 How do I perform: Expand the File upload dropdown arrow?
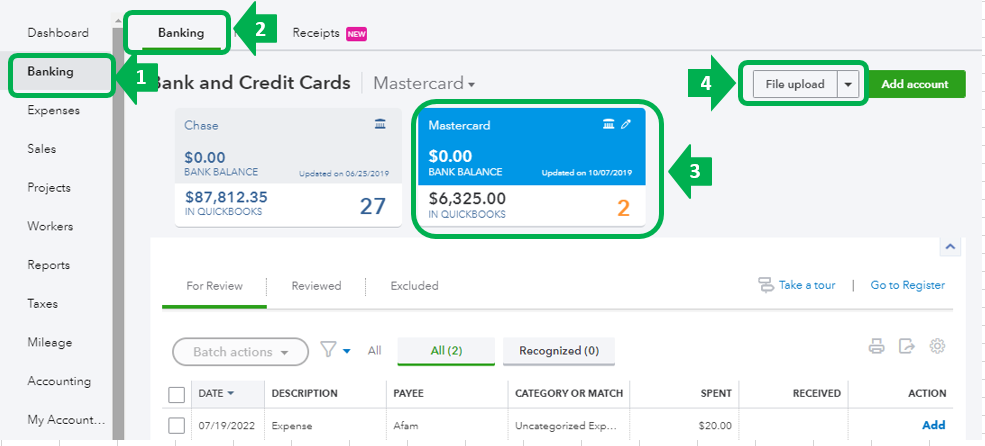(x=849, y=85)
